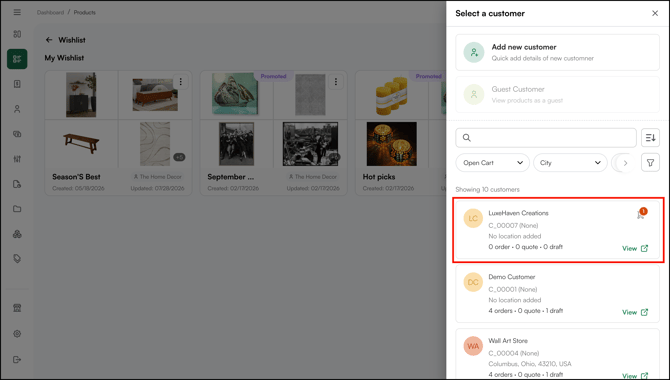
Task: Click the Promoted tag on September wishlist
Action: coord(273,76)
